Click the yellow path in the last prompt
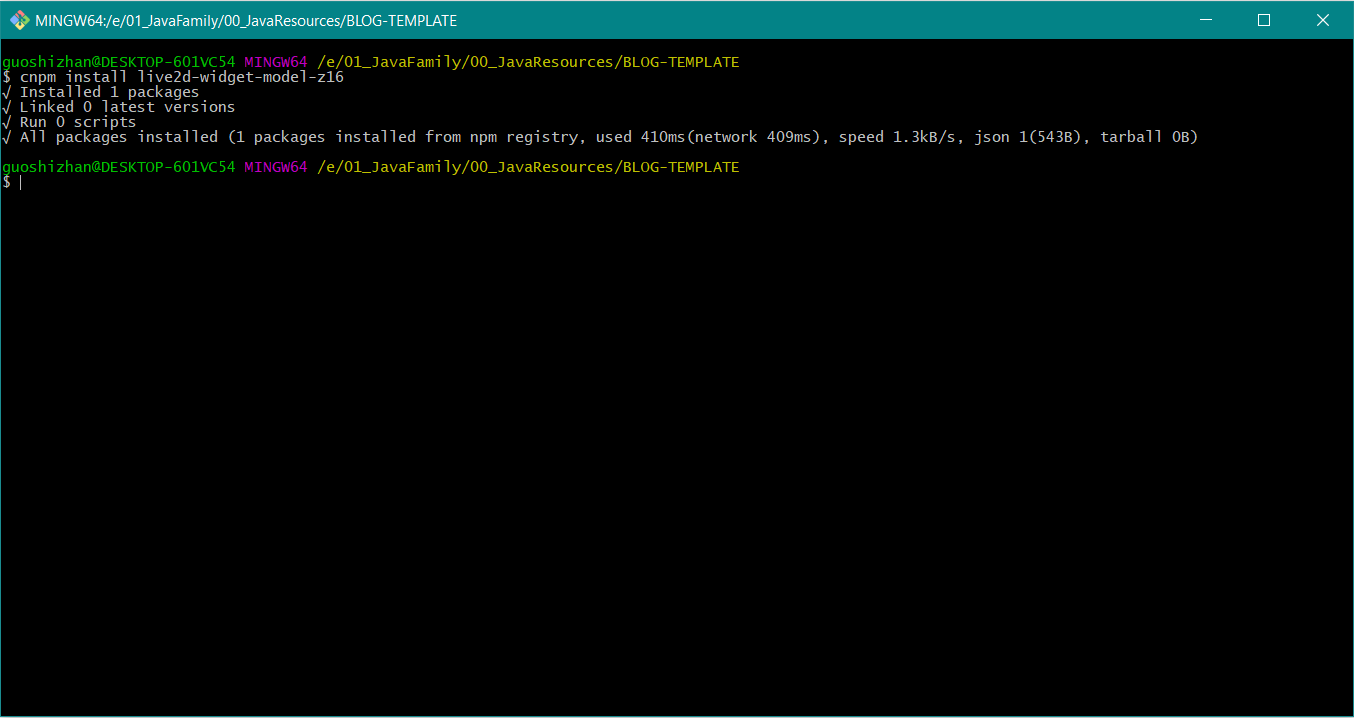Screen dimensions: 1354x718 528,167
